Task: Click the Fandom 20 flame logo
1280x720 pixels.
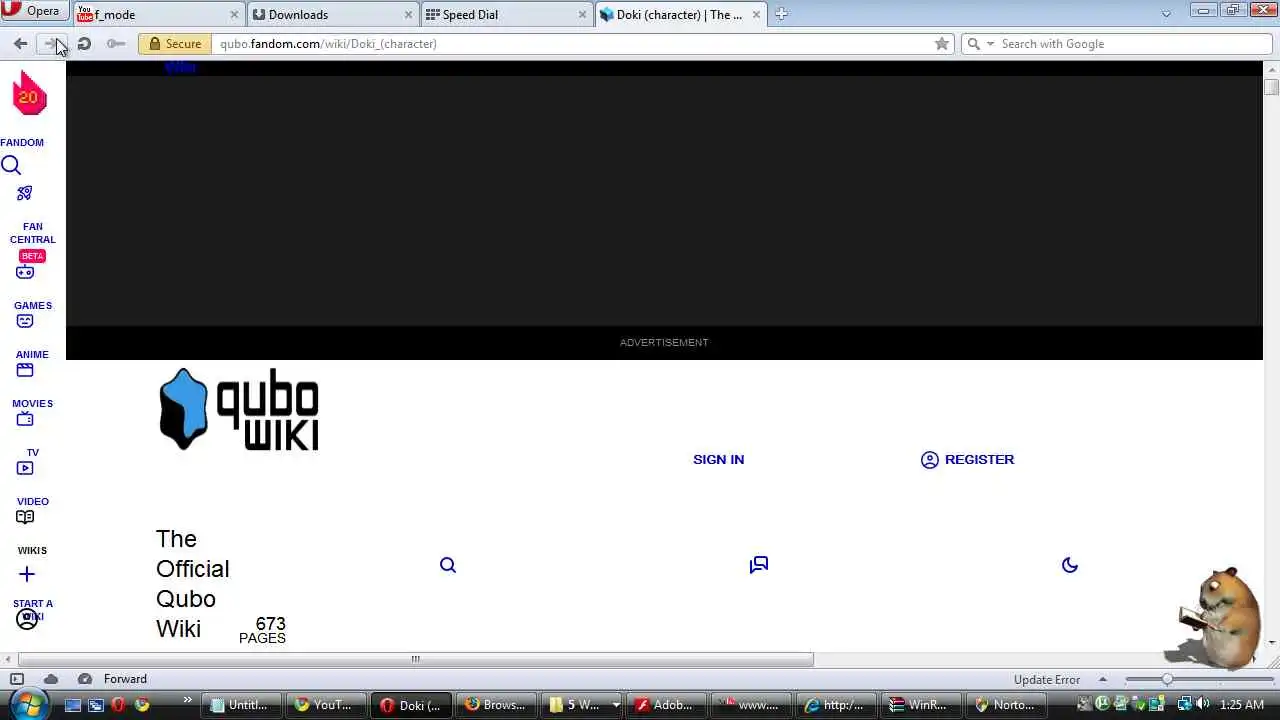Action: coord(29,95)
